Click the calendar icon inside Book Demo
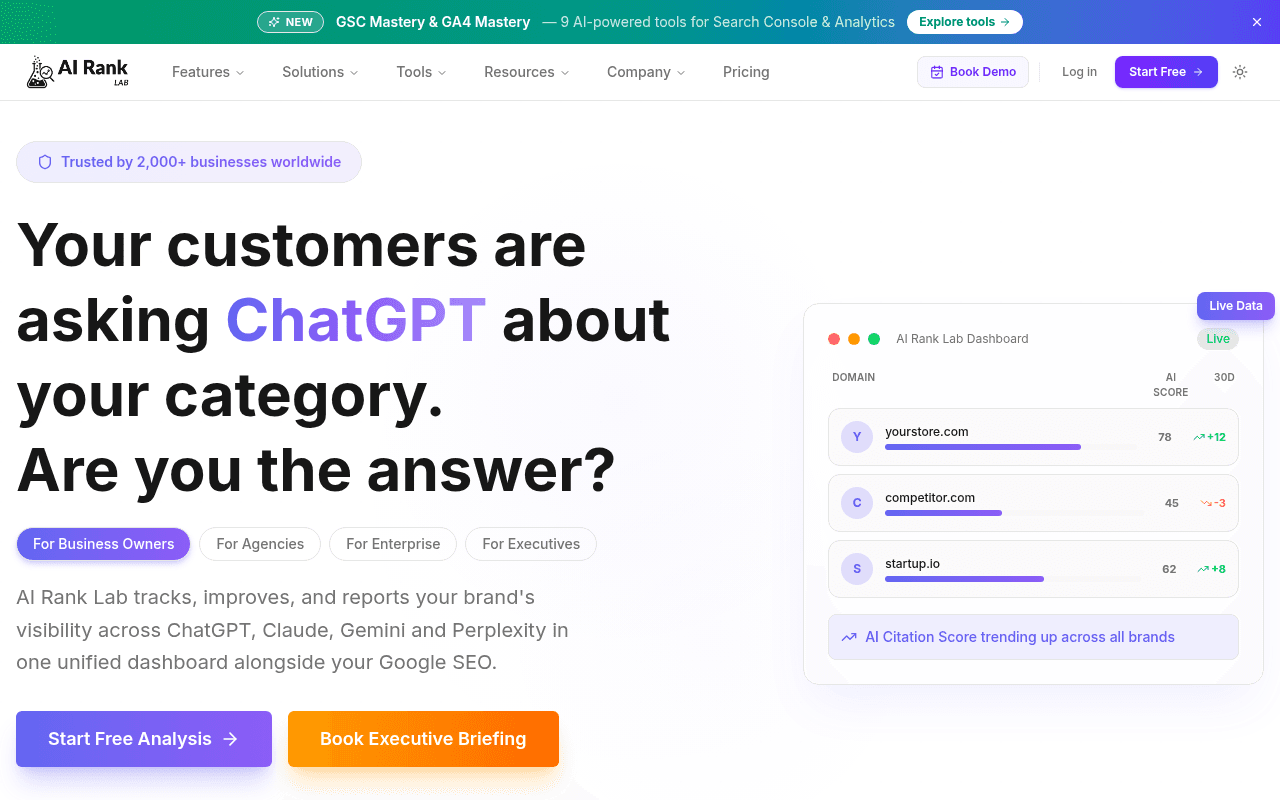The image size is (1280, 800). [x=937, y=71]
